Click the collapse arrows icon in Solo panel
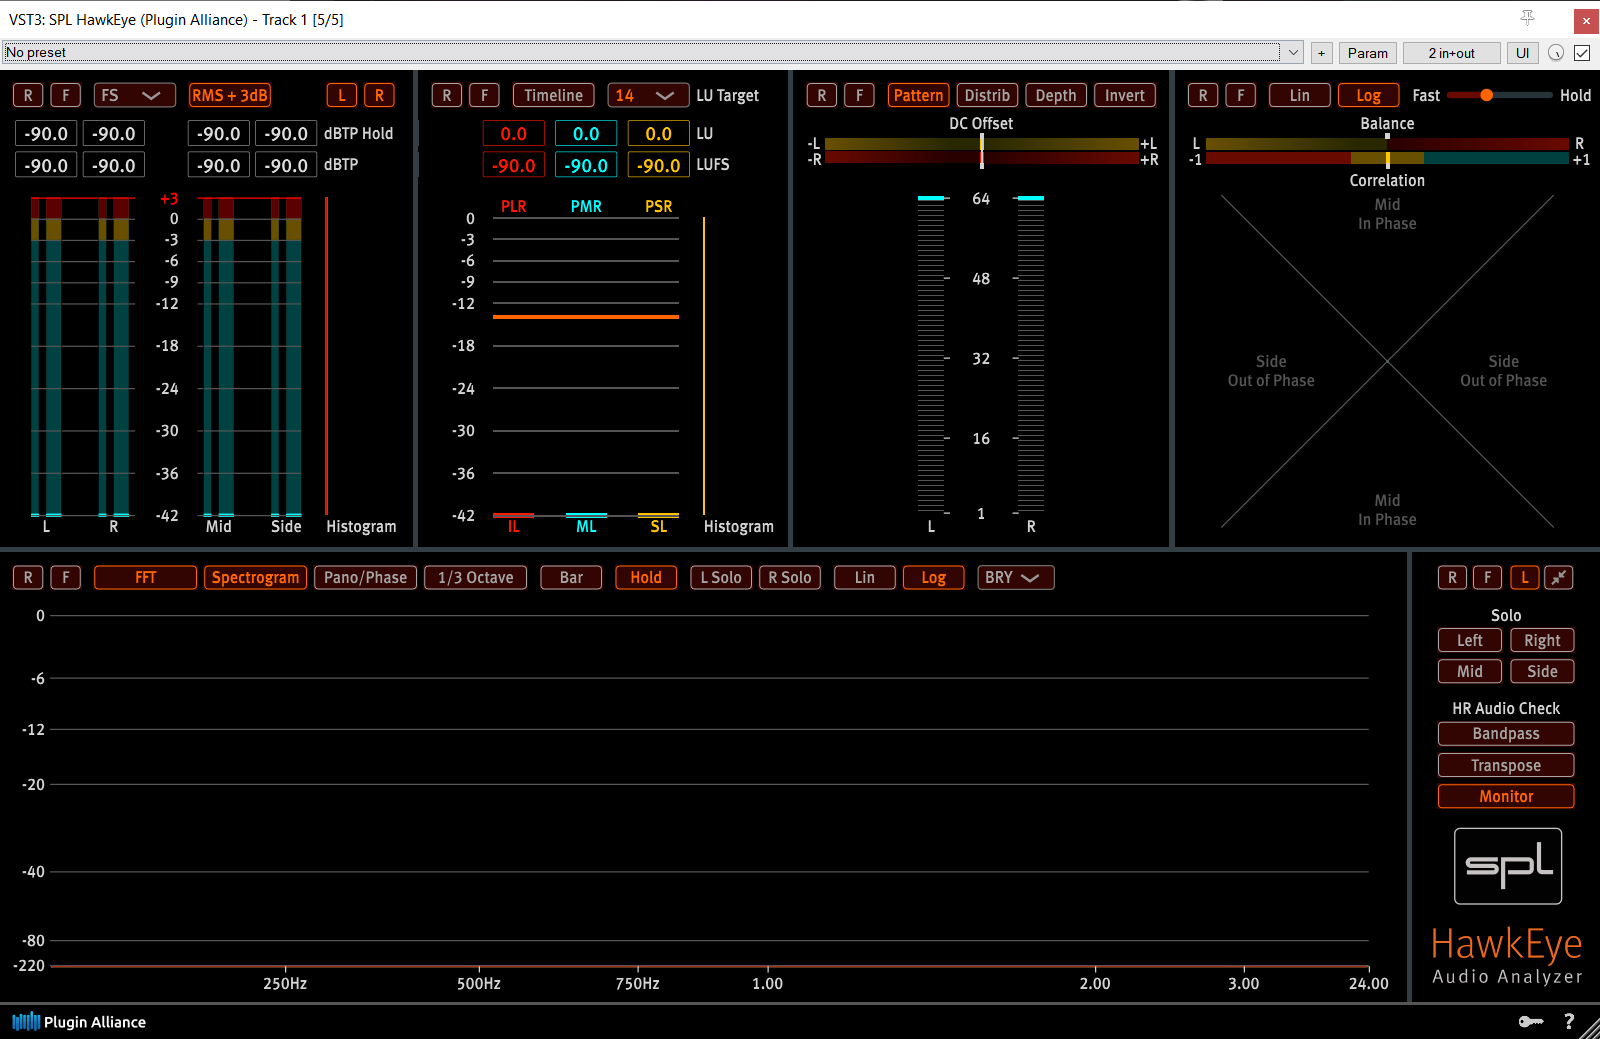This screenshot has height=1039, width=1600. coord(1558,577)
